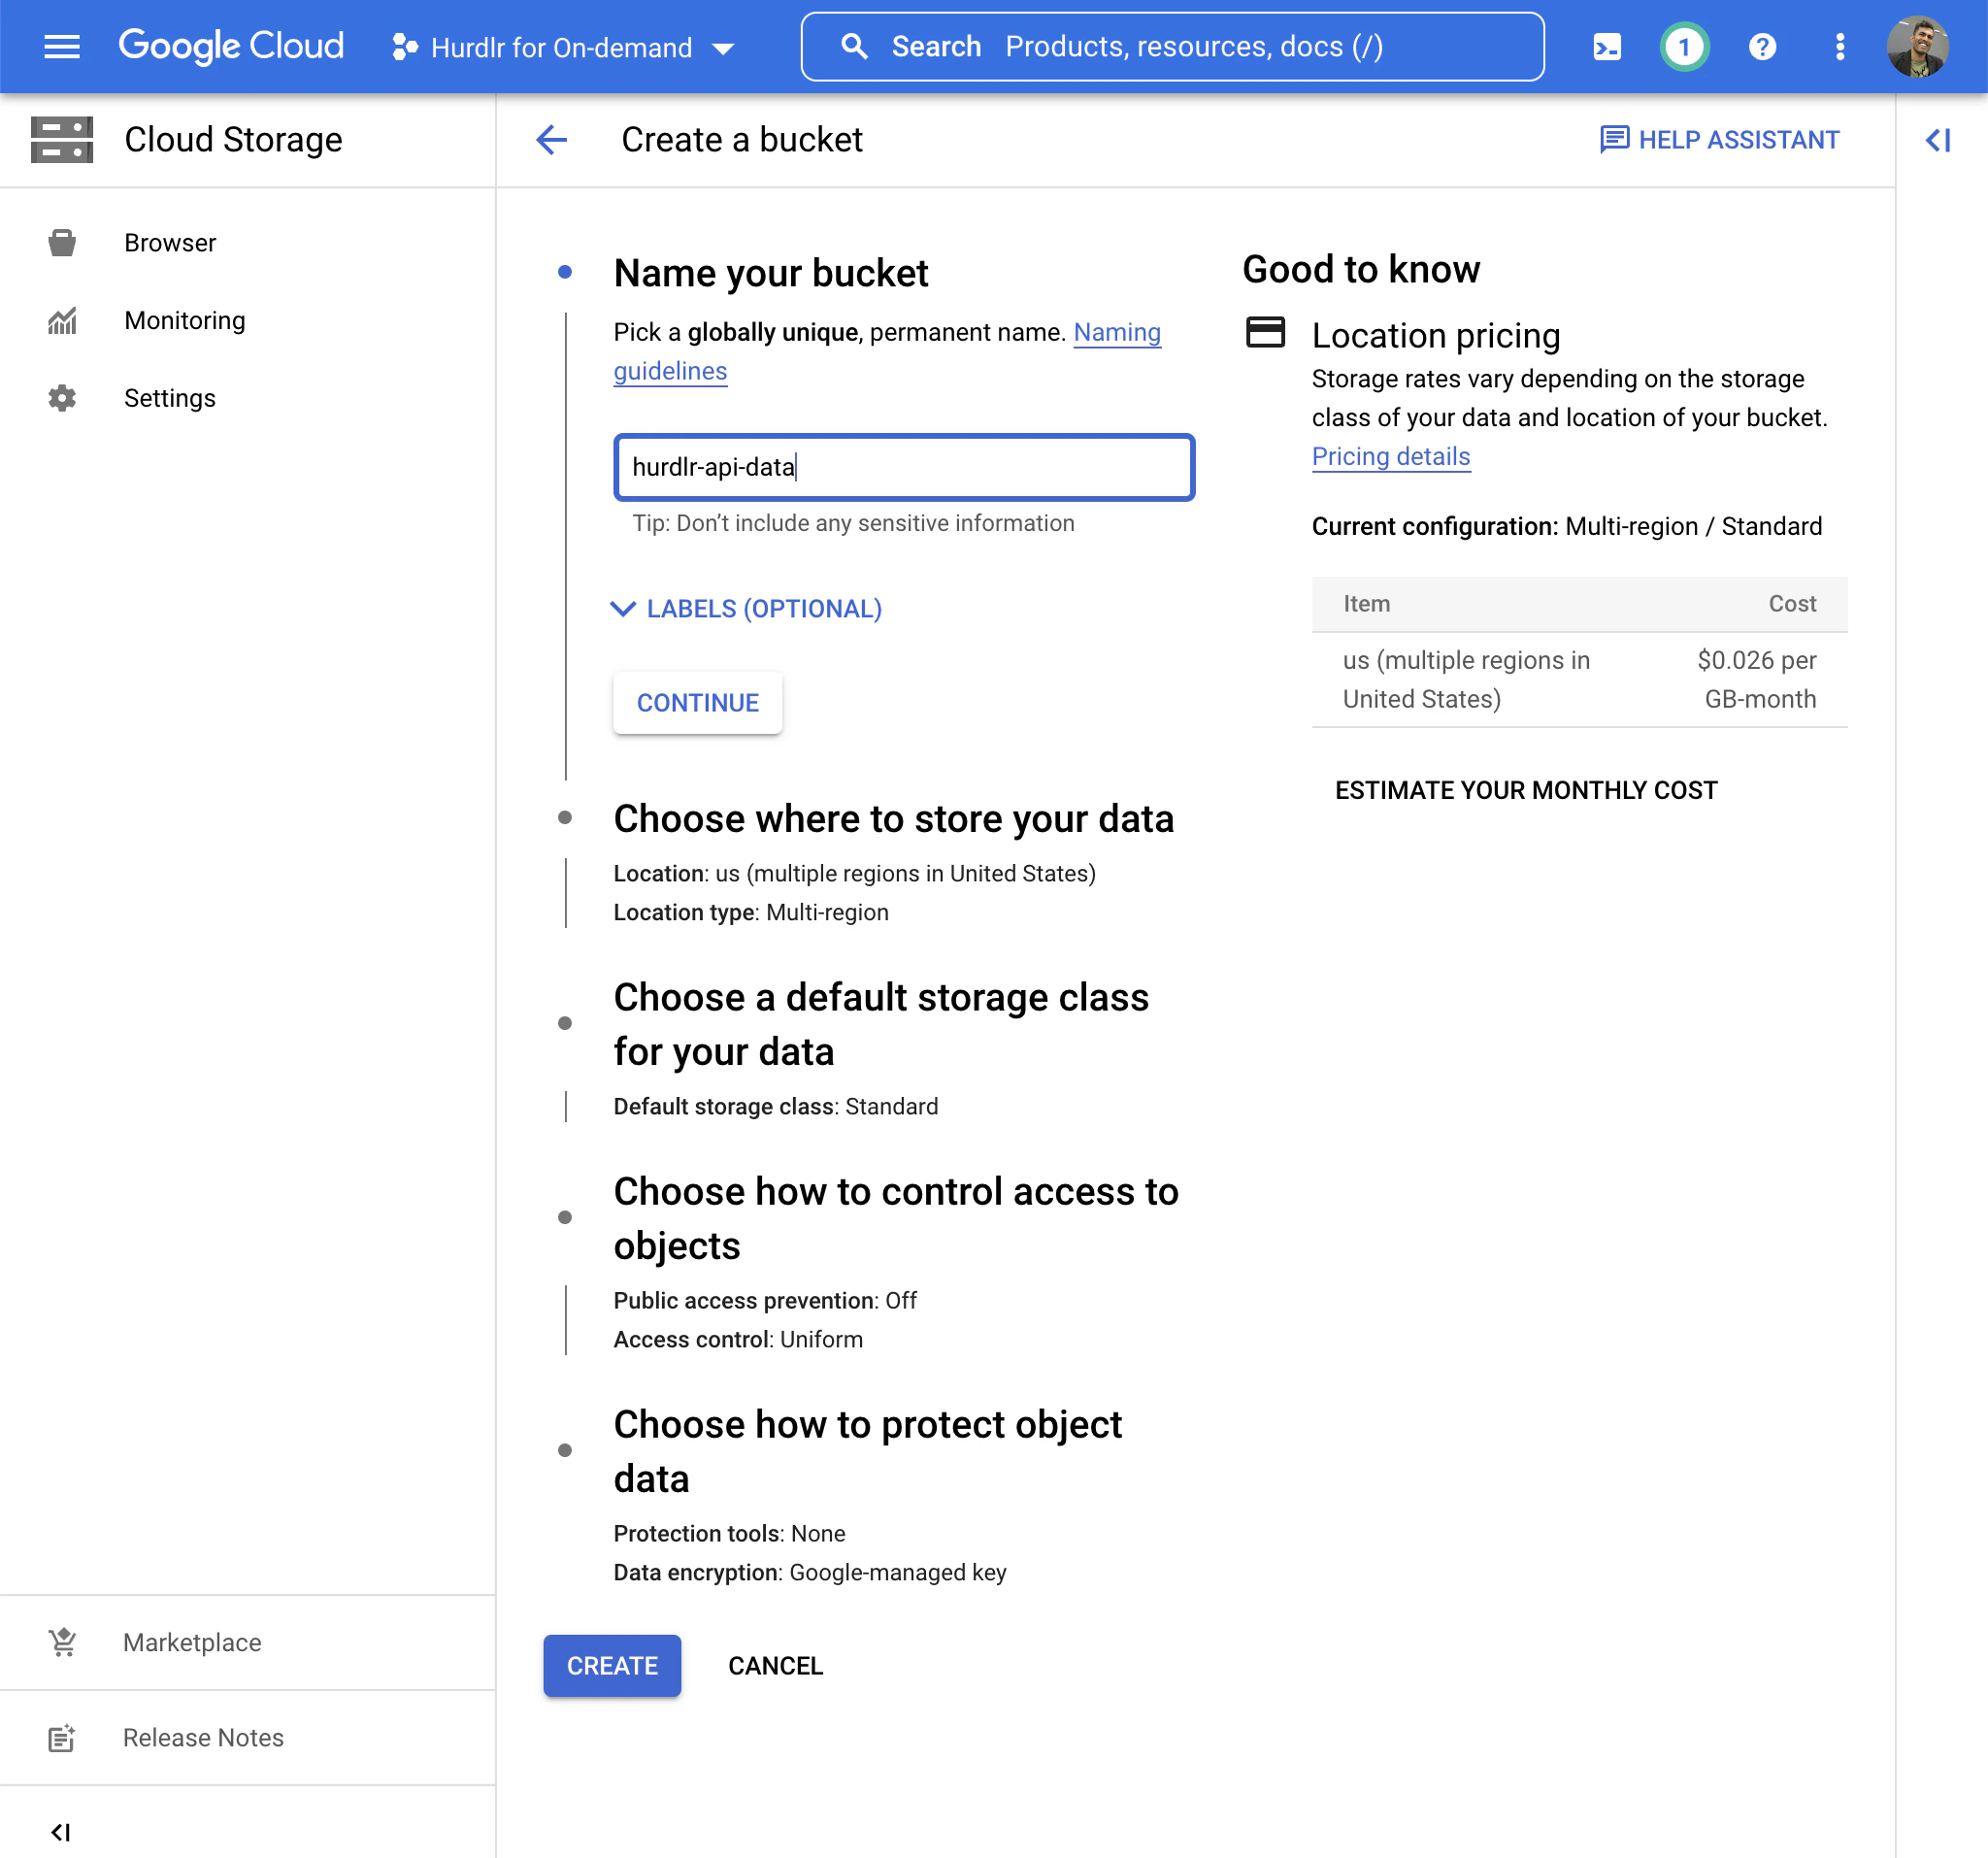Click the bucket name input field
This screenshot has height=1858, width=1988.
[x=903, y=467]
